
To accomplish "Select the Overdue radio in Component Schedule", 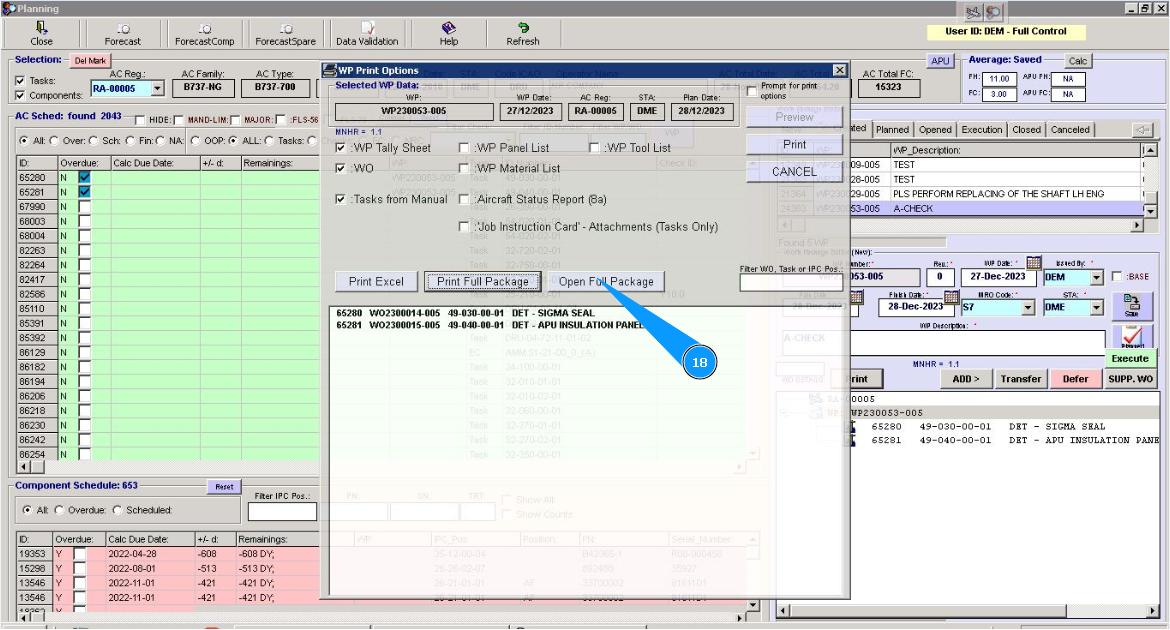I will 59,510.
